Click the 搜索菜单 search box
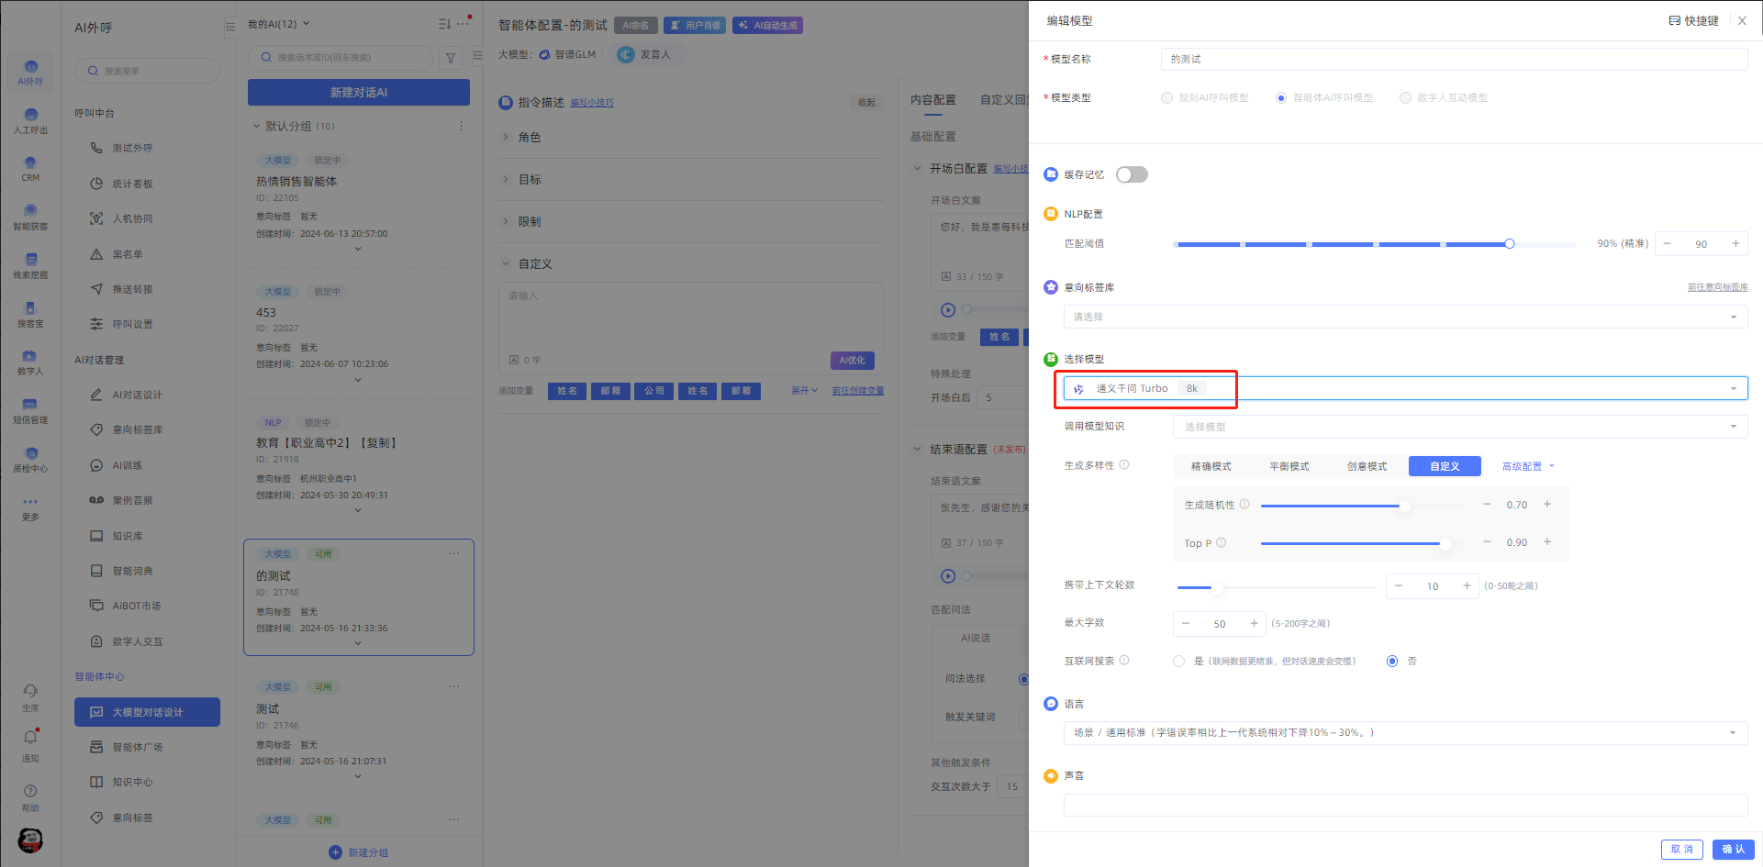This screenshot has width=1763, height=867. (x=147, y=71)
